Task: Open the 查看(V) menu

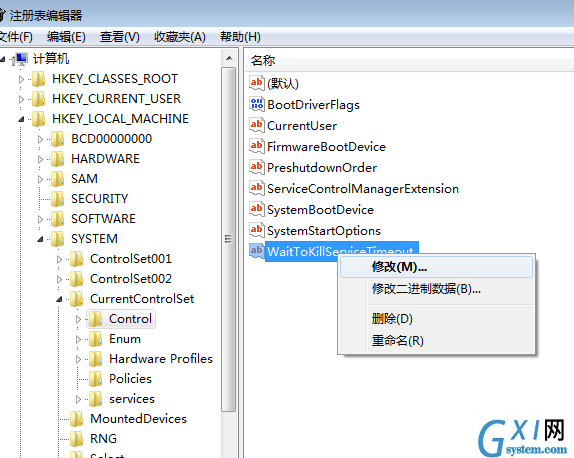Action: click(120, 37)
